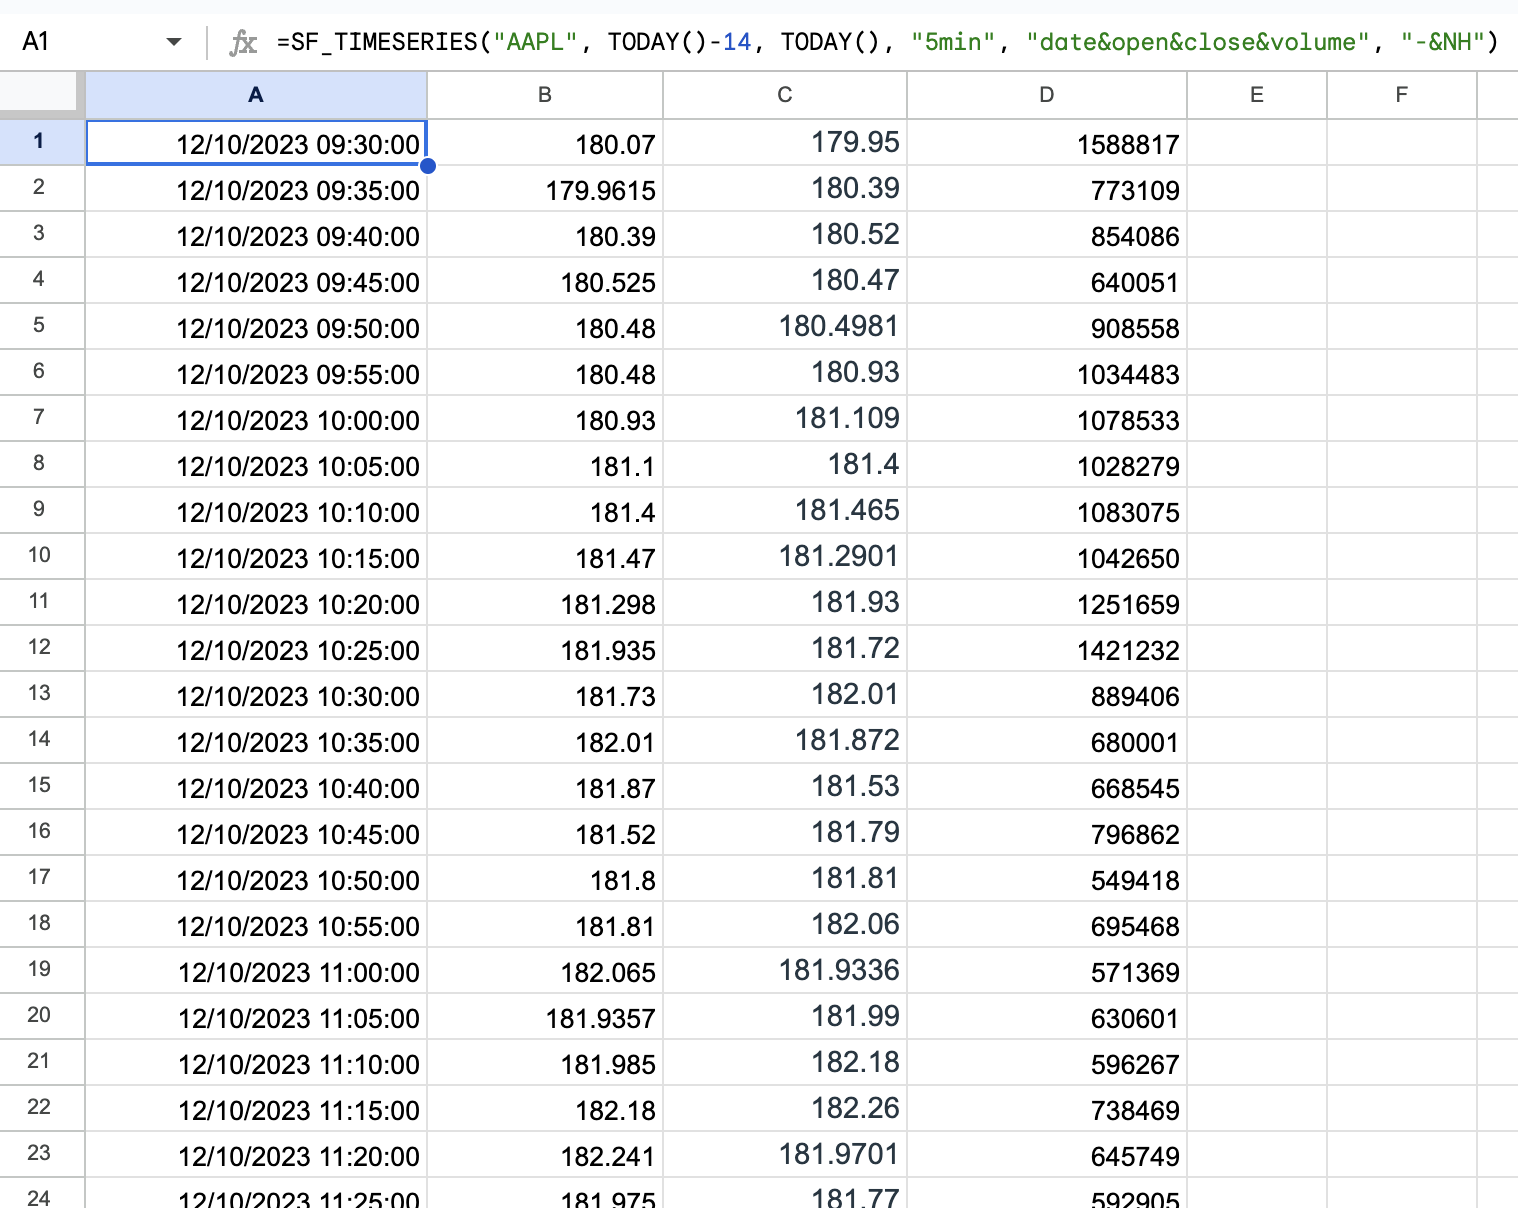Select open price cell 181.9357

(545, 1017)
